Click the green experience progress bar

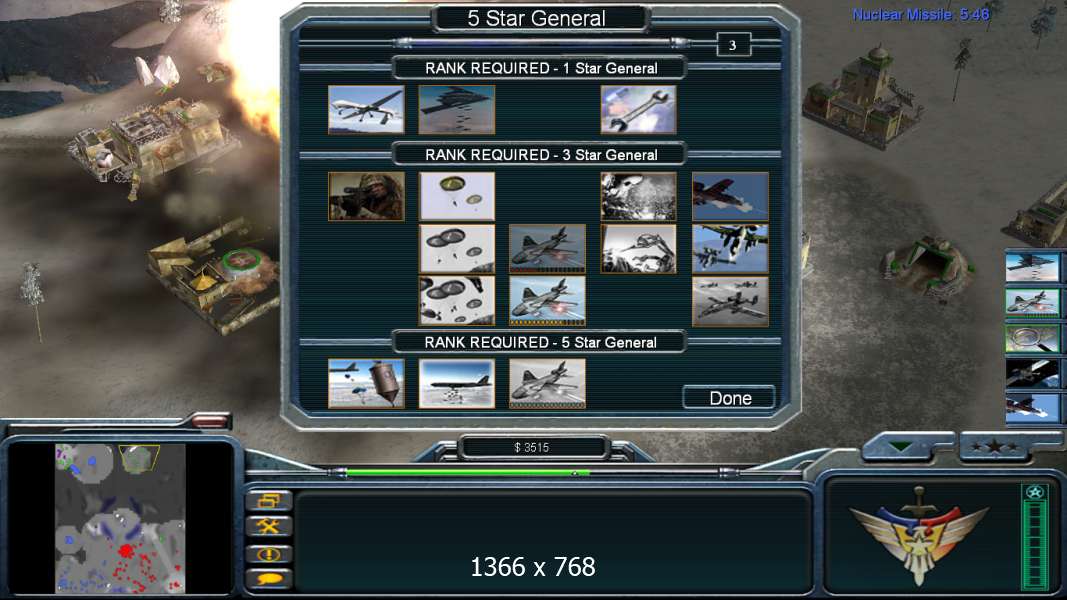467,472
